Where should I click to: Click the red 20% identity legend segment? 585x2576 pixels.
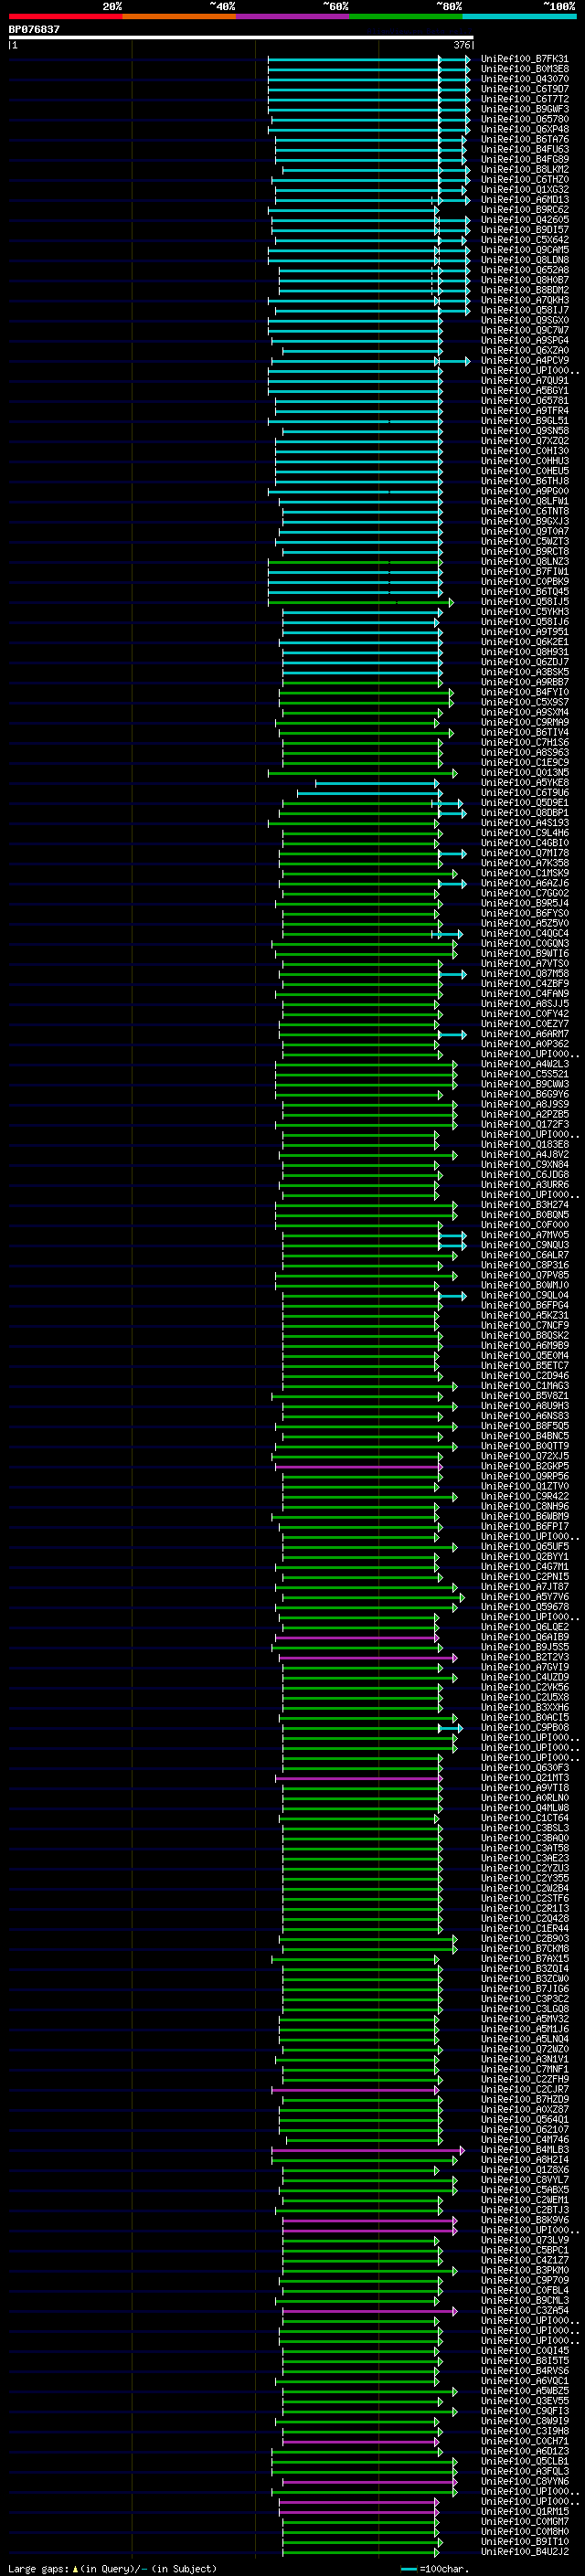click(x=65, y=17)
